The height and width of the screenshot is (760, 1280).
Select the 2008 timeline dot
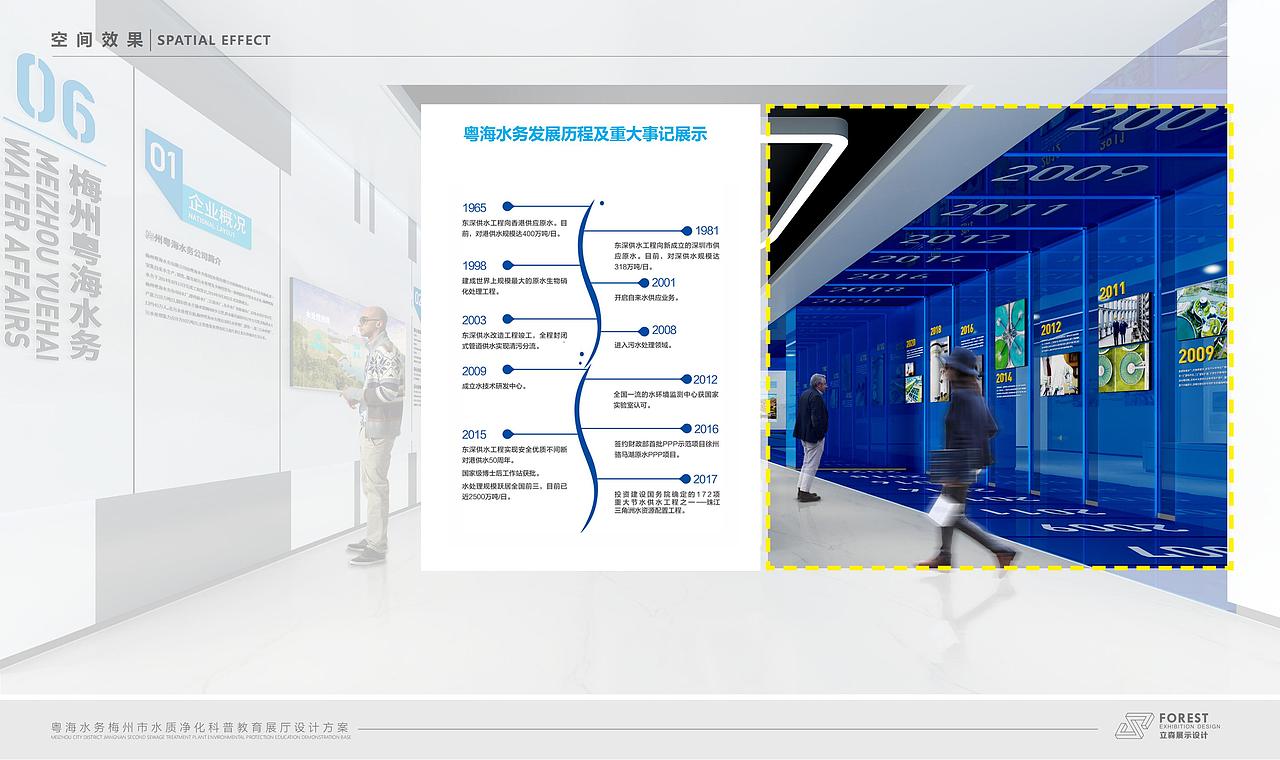pos(644,330)
